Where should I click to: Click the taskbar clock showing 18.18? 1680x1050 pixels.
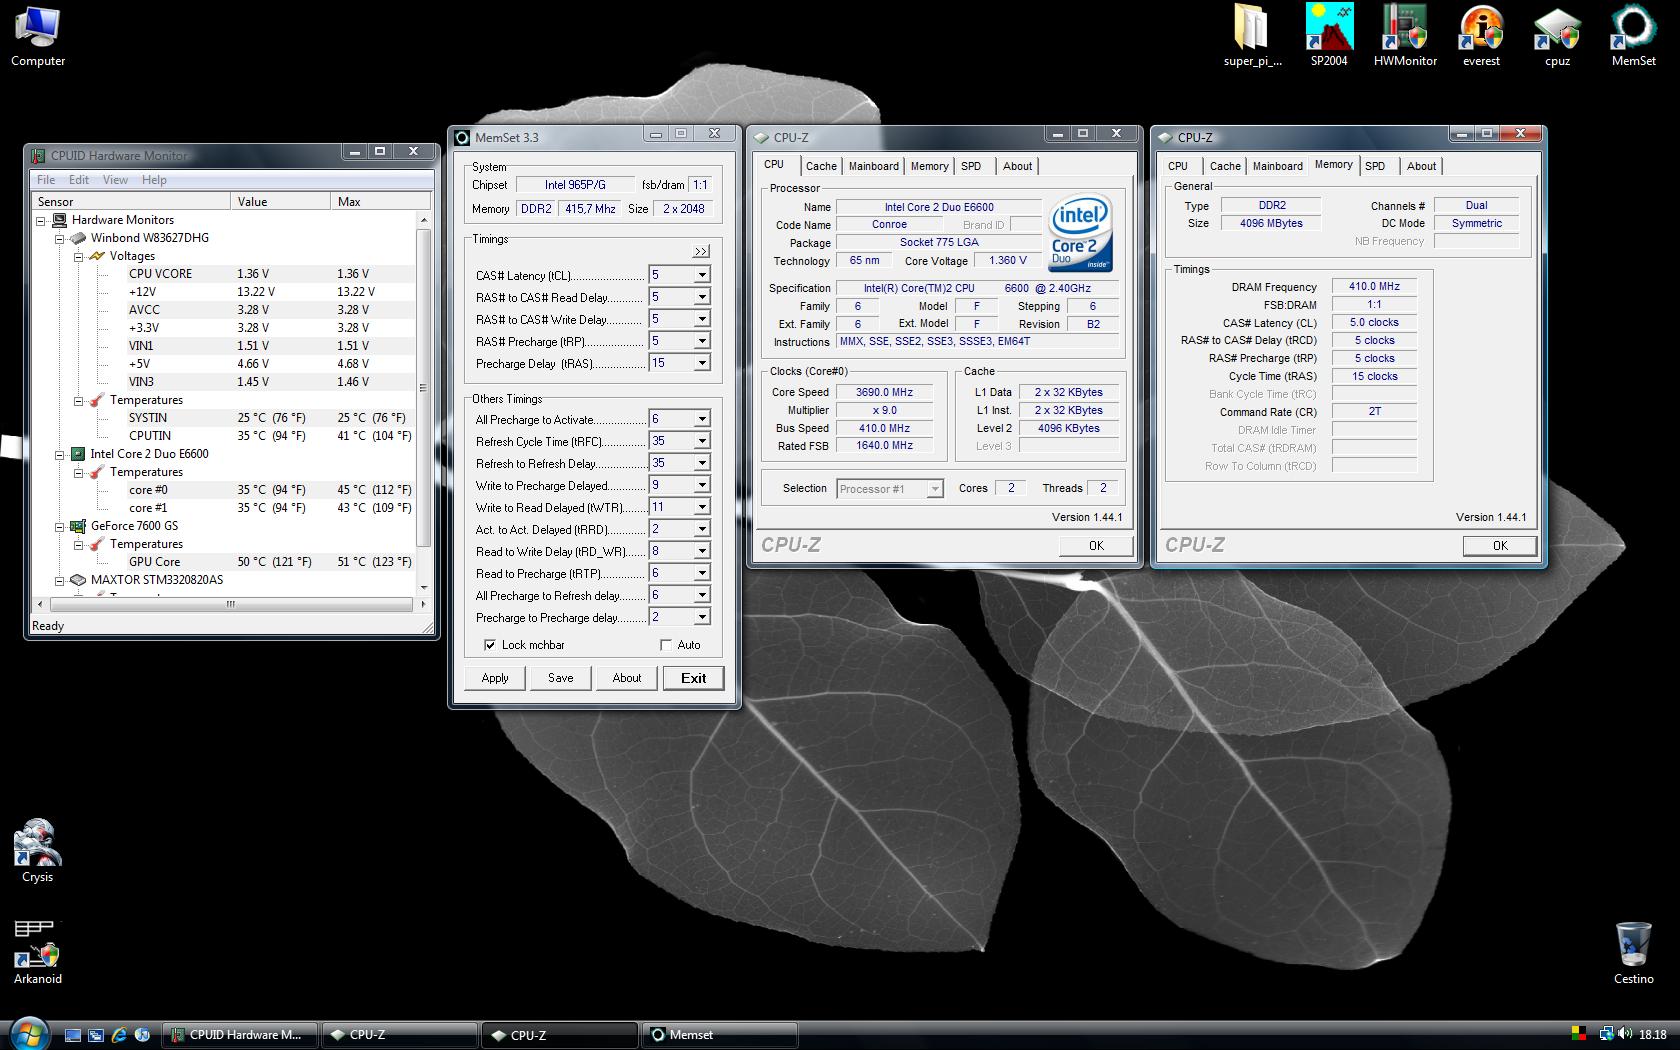click(1652, 1035)
